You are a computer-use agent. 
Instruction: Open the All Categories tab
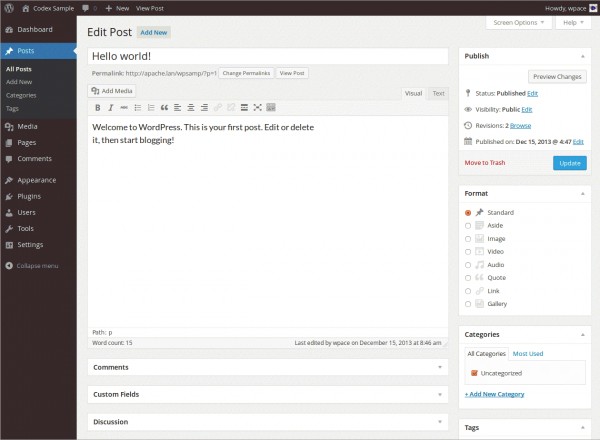(x=486, y=354)
